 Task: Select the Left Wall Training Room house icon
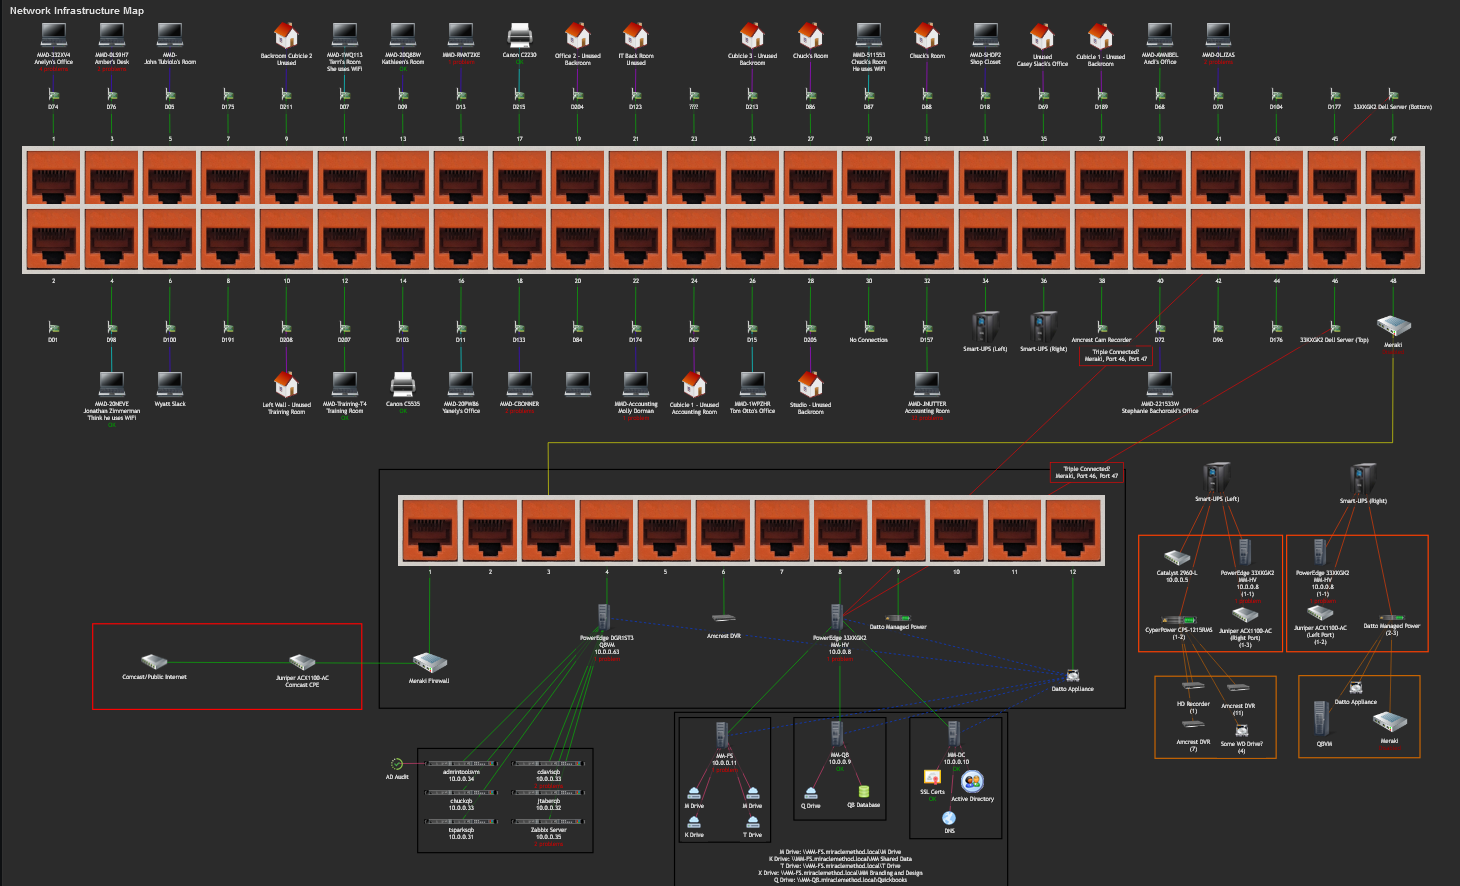pyautogui.click(x=286, y=385)
